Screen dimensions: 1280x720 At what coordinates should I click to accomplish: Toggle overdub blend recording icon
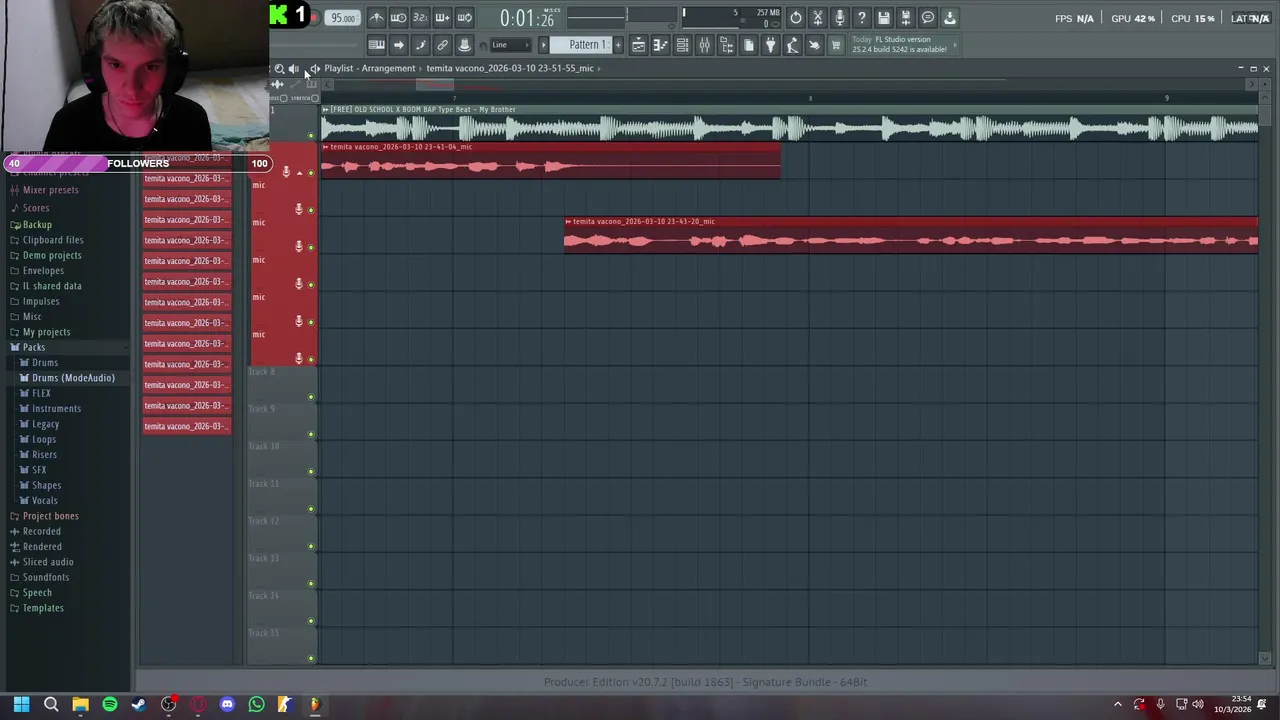(442, 18)
